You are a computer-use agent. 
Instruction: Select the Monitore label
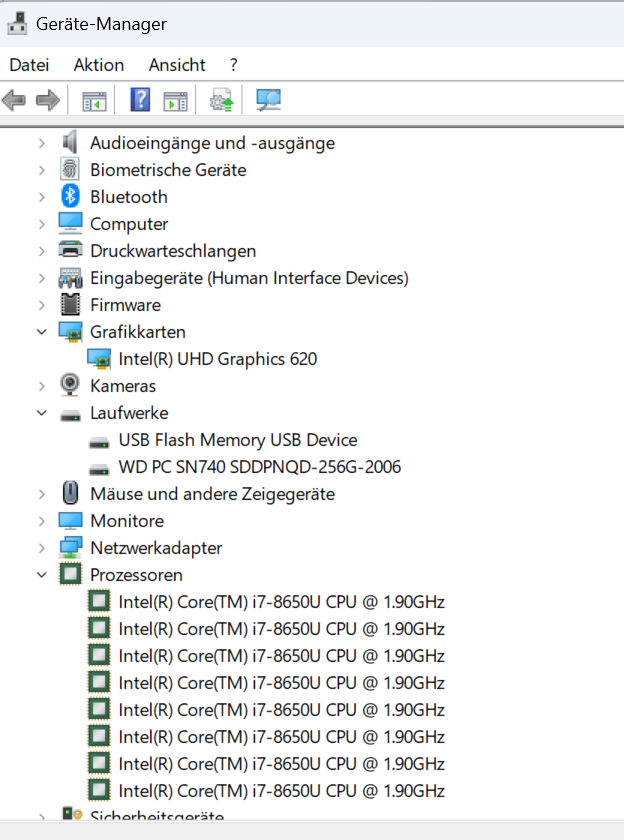(x=127, y=521)
